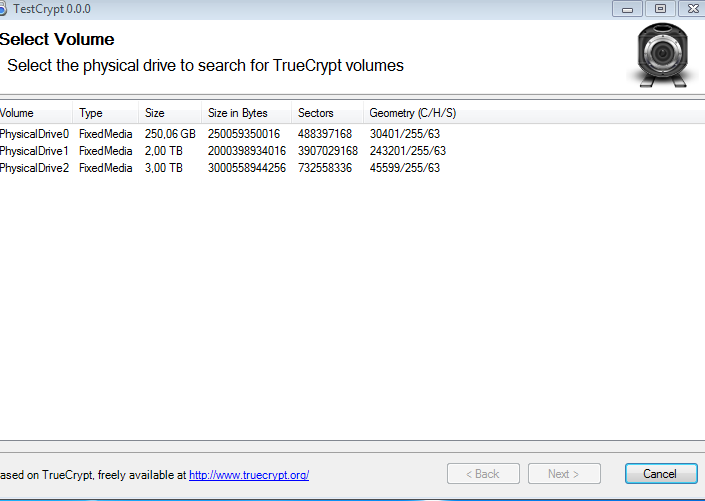Sort by Geometry (C/H/S) column header
The image size is (705, 501).
[413, 113]
